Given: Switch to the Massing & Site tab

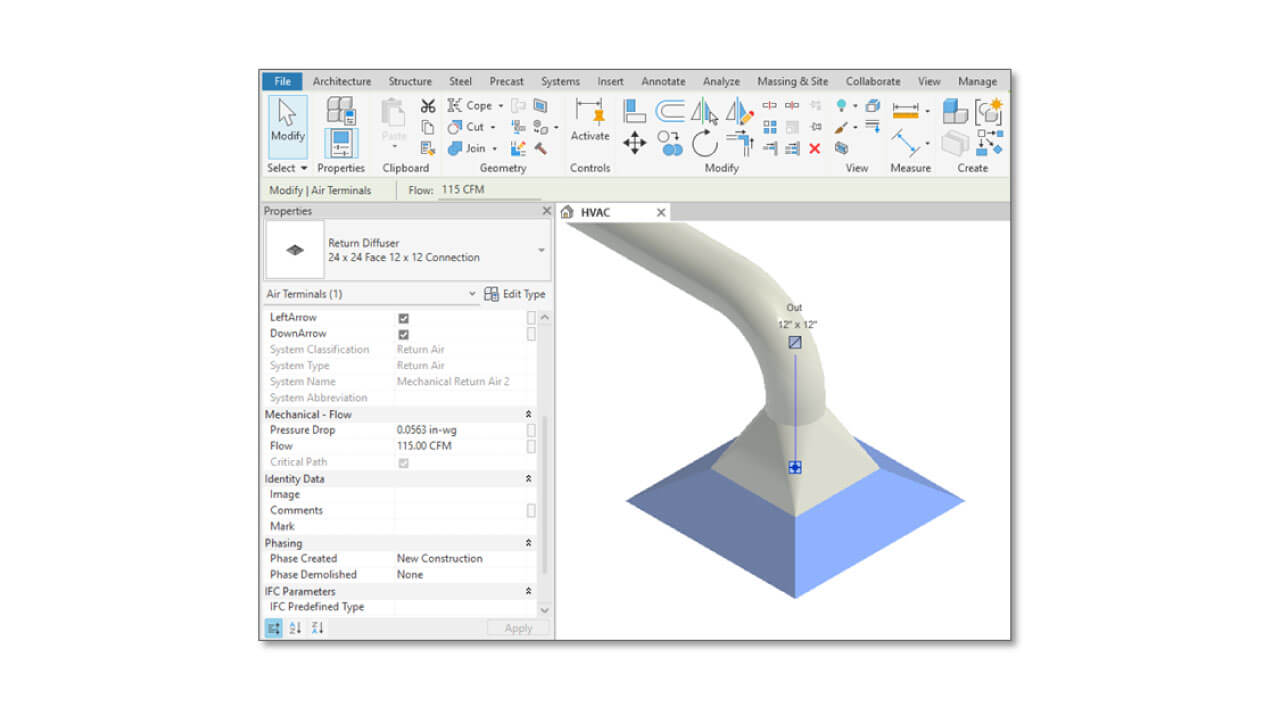Looking at the screenshot, I should pyautogui.click(x=793, y=81).
